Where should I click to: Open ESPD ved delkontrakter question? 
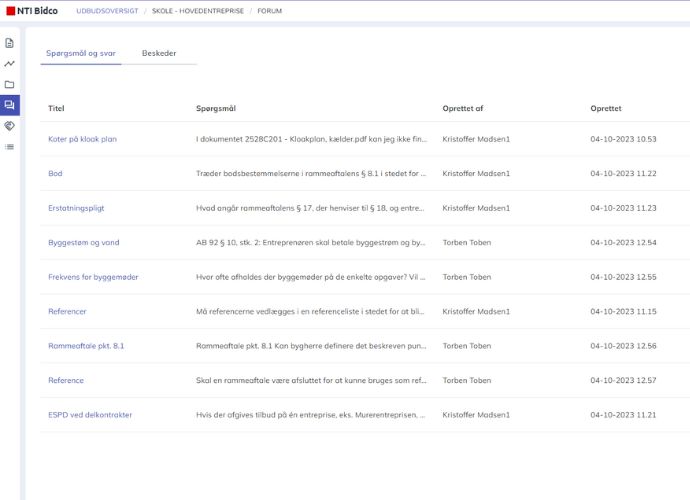[x=90, y=415]
